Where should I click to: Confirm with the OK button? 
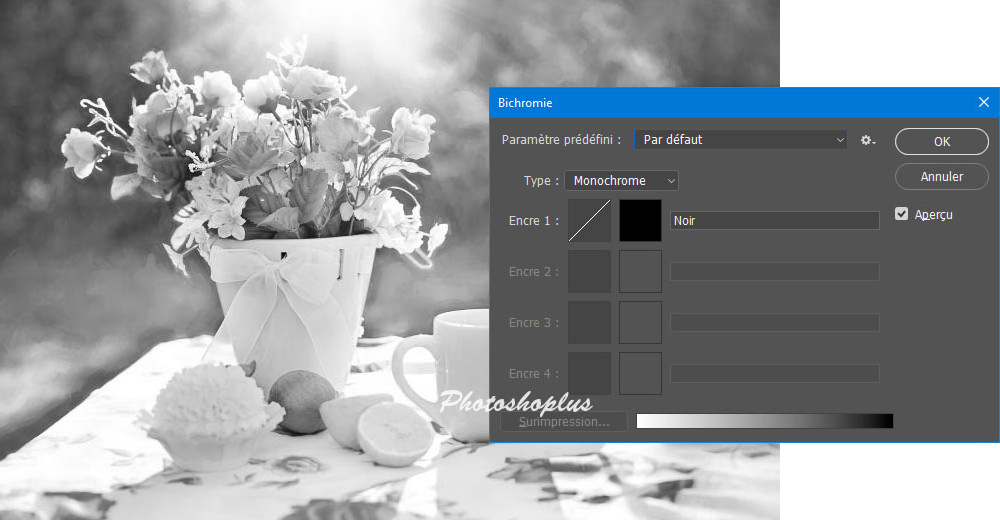[x=941, y=141]
